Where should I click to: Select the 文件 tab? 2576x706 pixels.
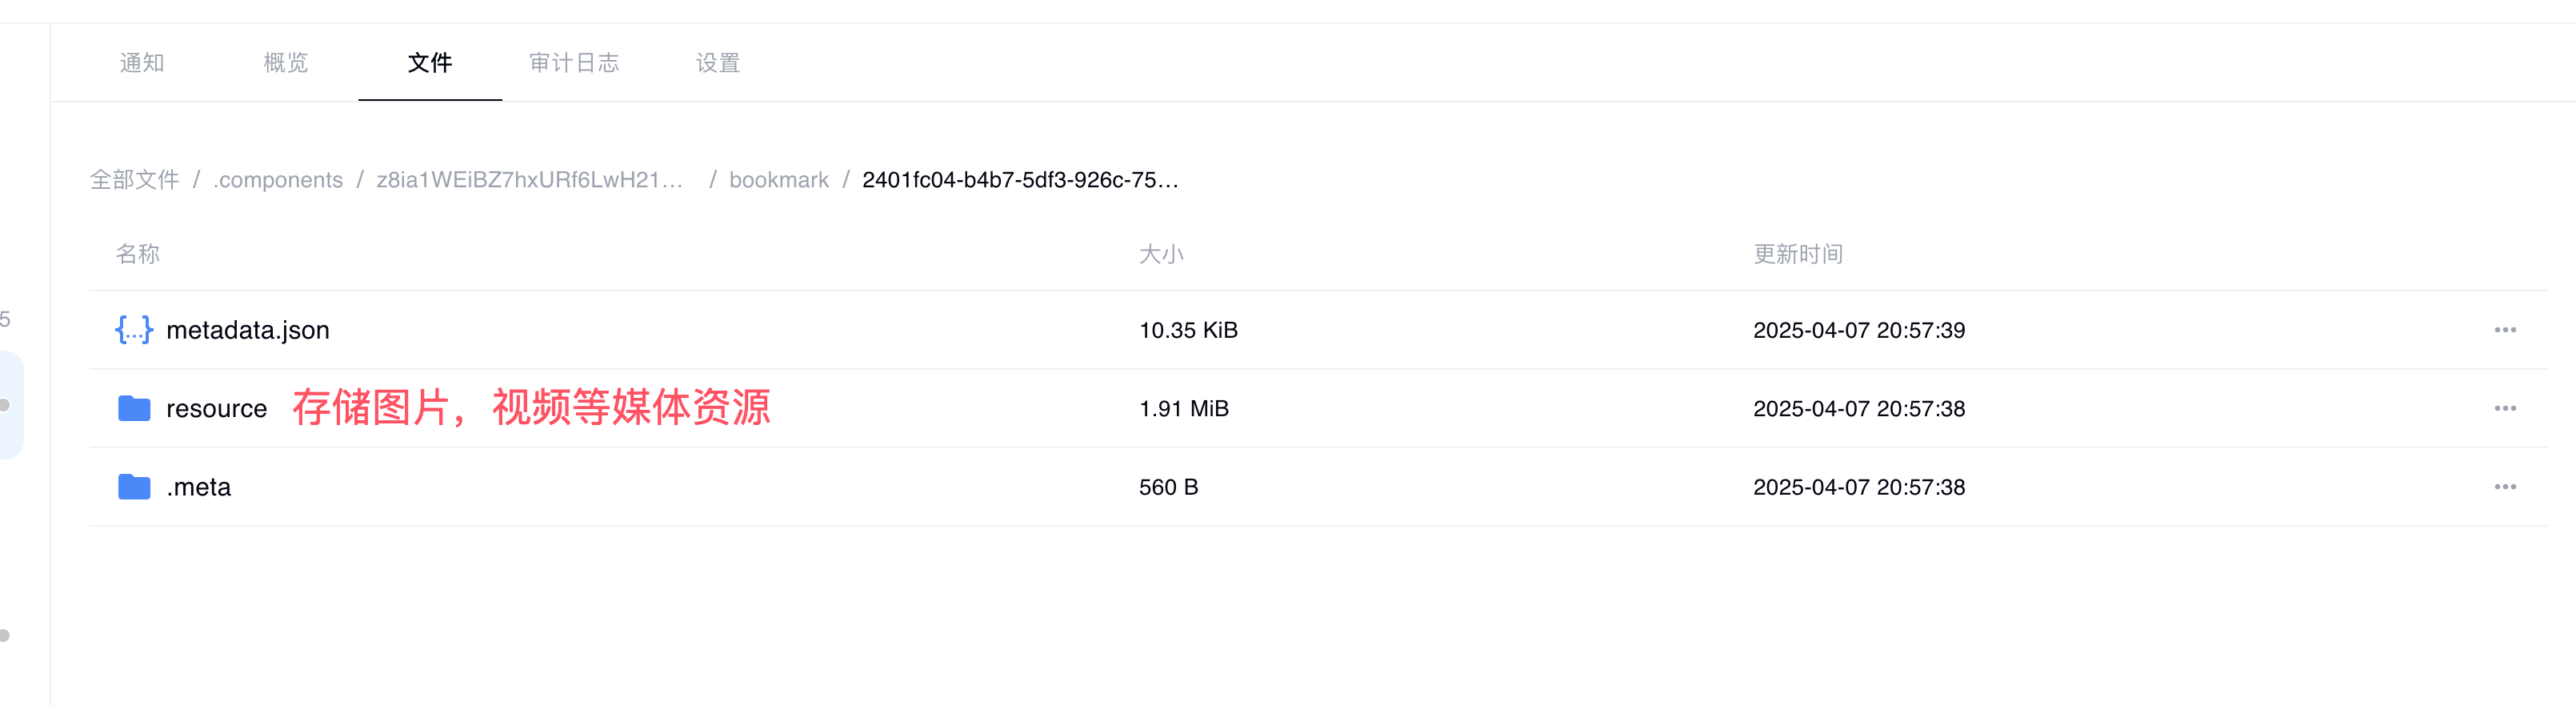[430, 63]
